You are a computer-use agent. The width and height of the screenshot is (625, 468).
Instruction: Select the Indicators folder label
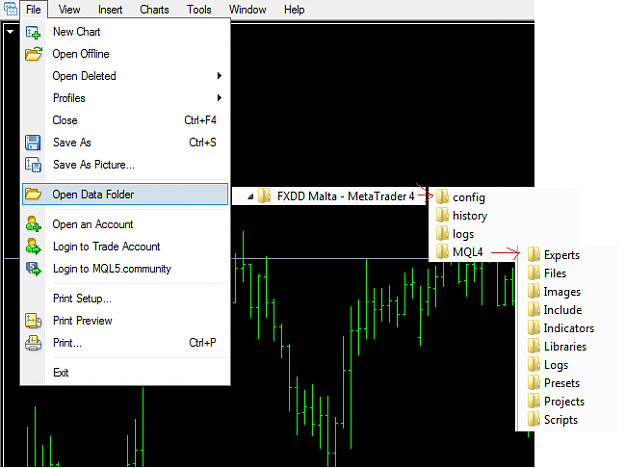pos(569,328)
